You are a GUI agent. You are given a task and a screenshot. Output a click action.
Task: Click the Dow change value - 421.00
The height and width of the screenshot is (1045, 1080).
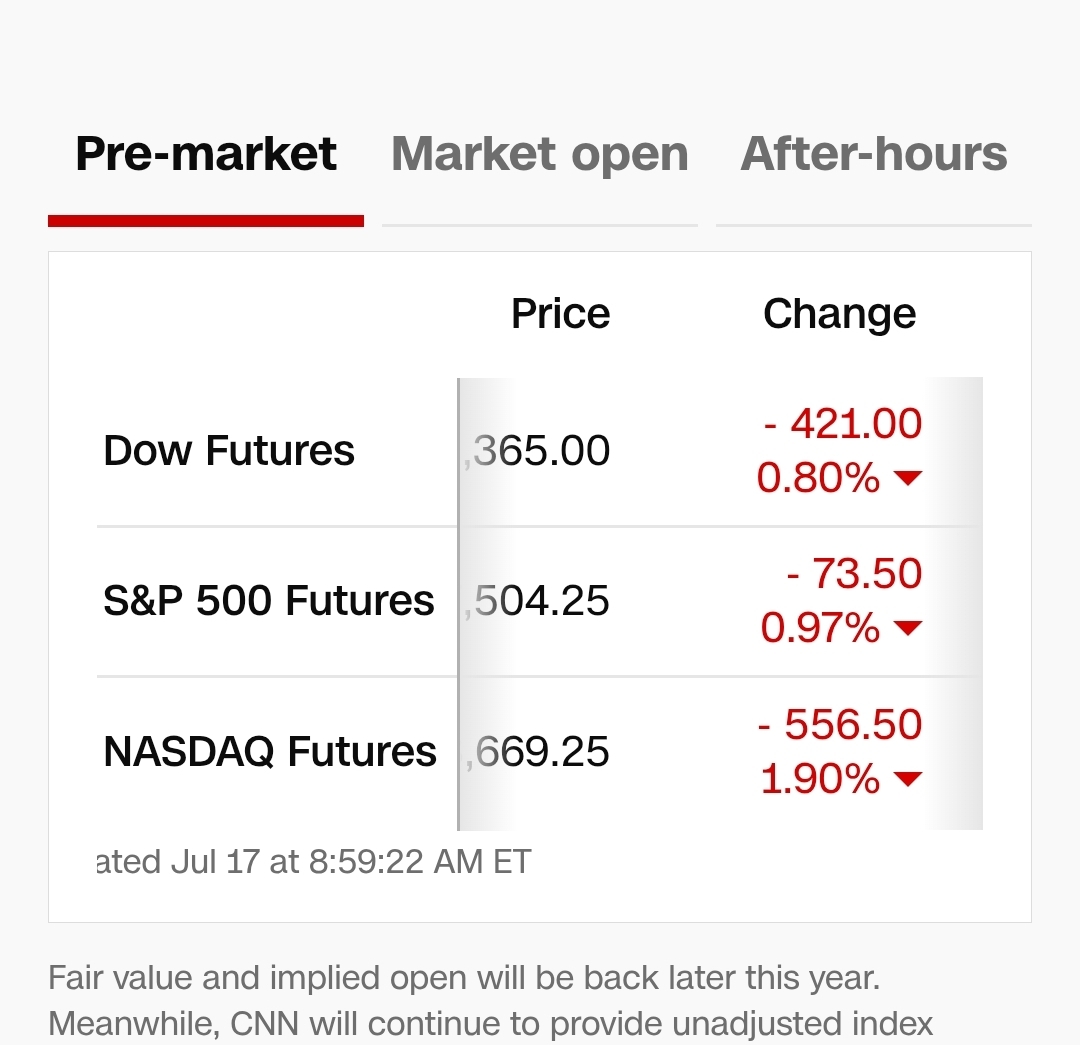842,423
